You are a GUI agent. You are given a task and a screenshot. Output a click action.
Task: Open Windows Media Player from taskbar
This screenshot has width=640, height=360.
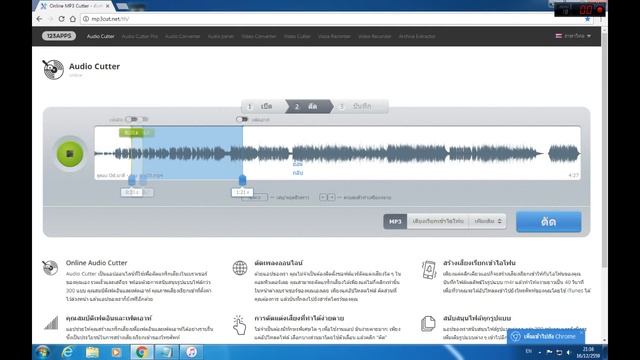pos(116,352)
